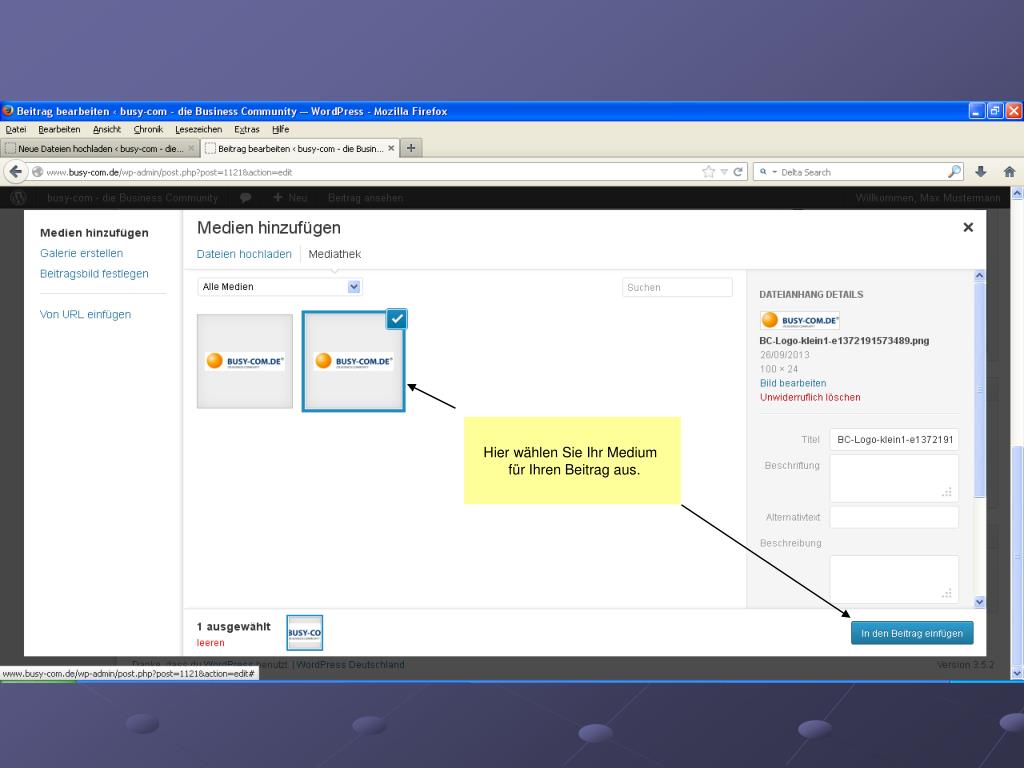
Task: Open the Bearbeiten menu
Action: point(59,129)
